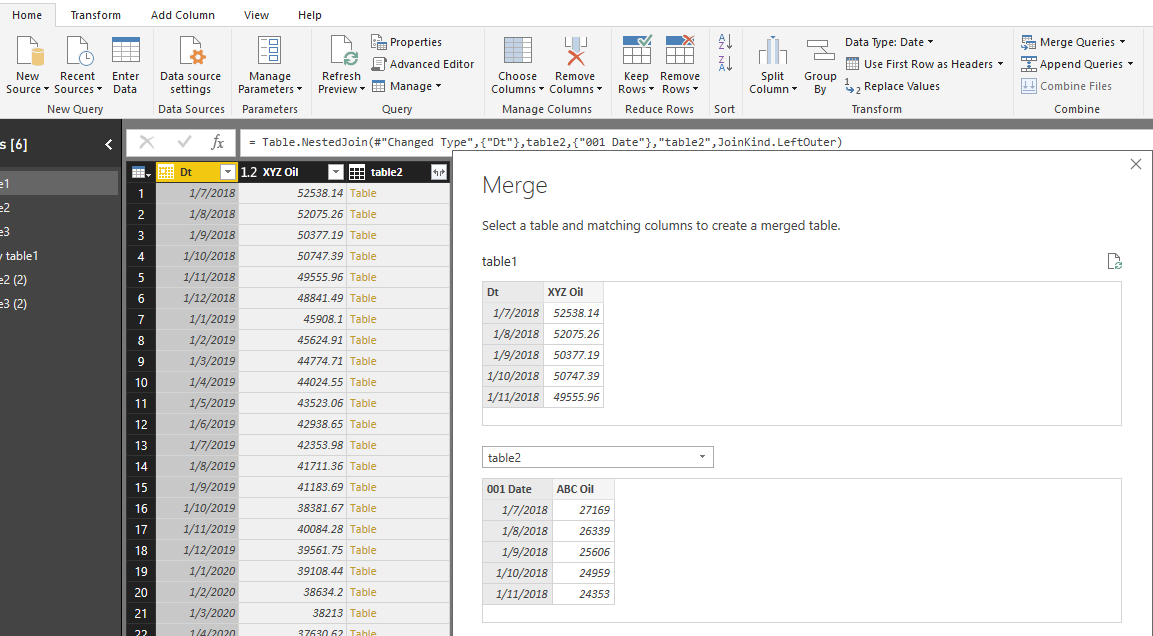
Task: Confirm the formula with the checkmark
Action: pos(184,142)
